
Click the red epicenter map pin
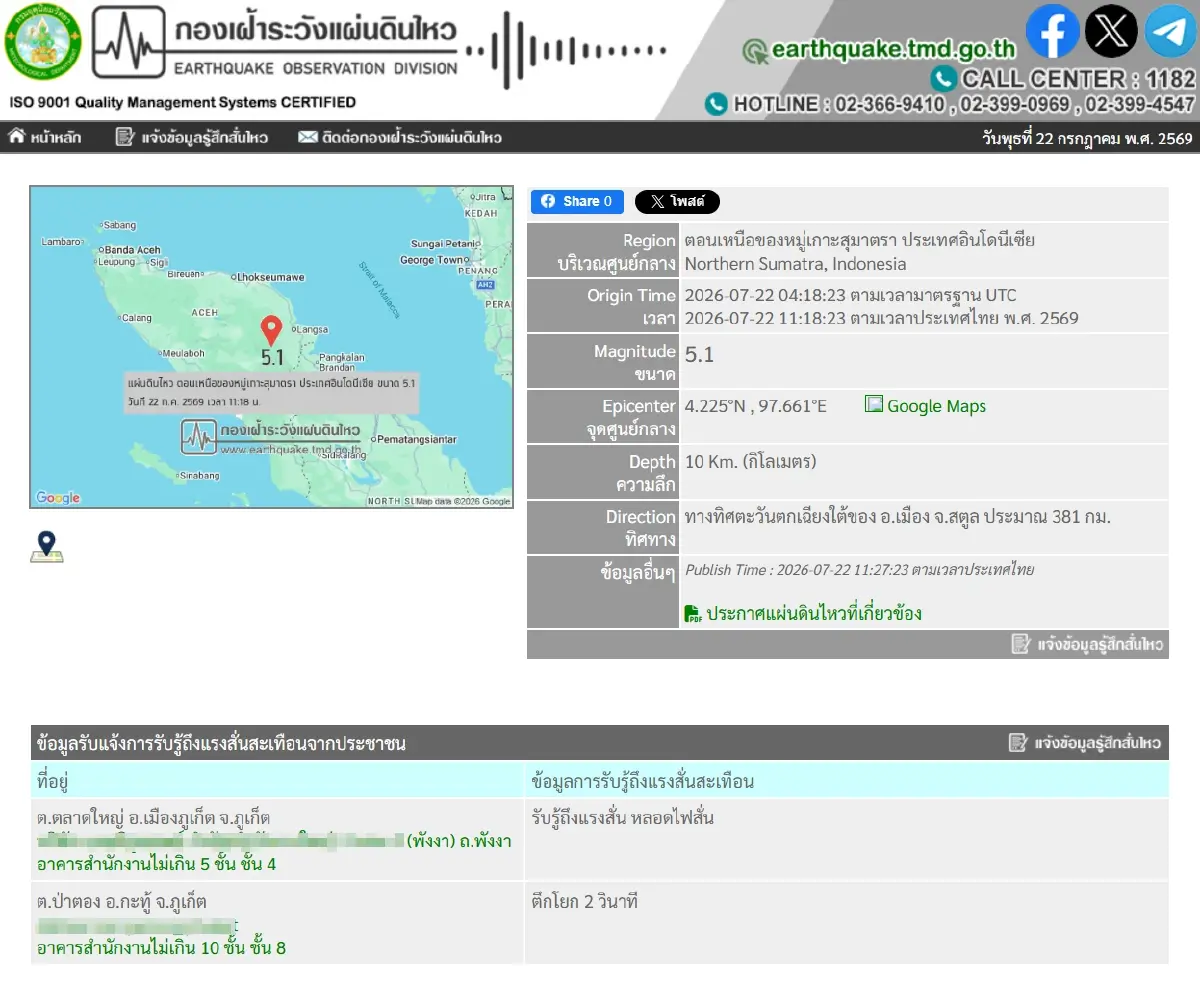[271, 331]
